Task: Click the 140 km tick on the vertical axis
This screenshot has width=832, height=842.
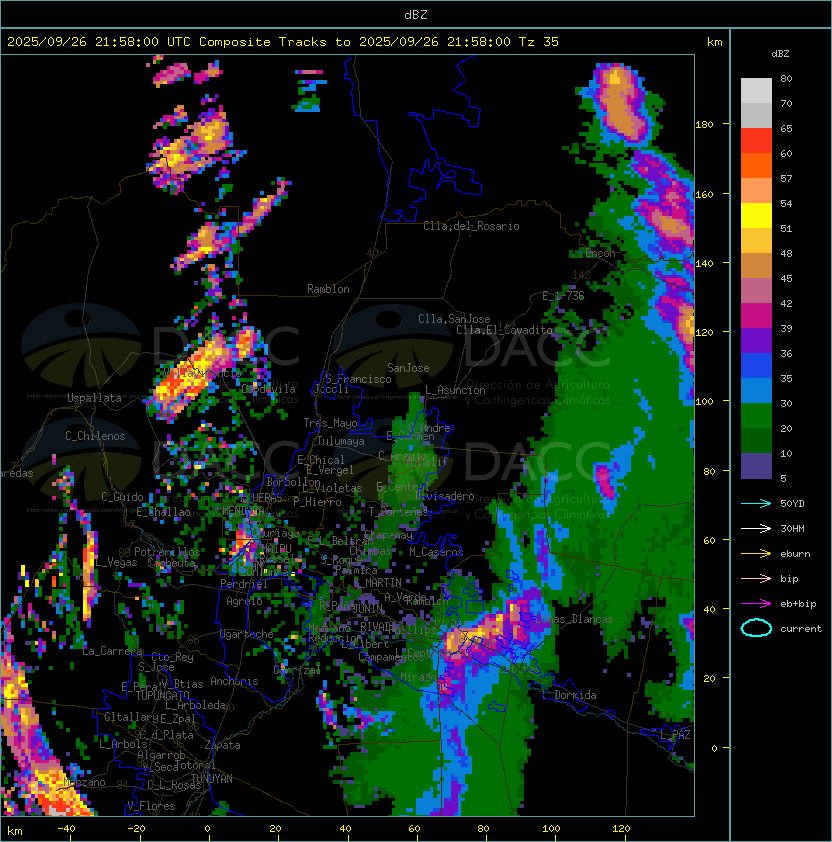Action: point(704,264)
